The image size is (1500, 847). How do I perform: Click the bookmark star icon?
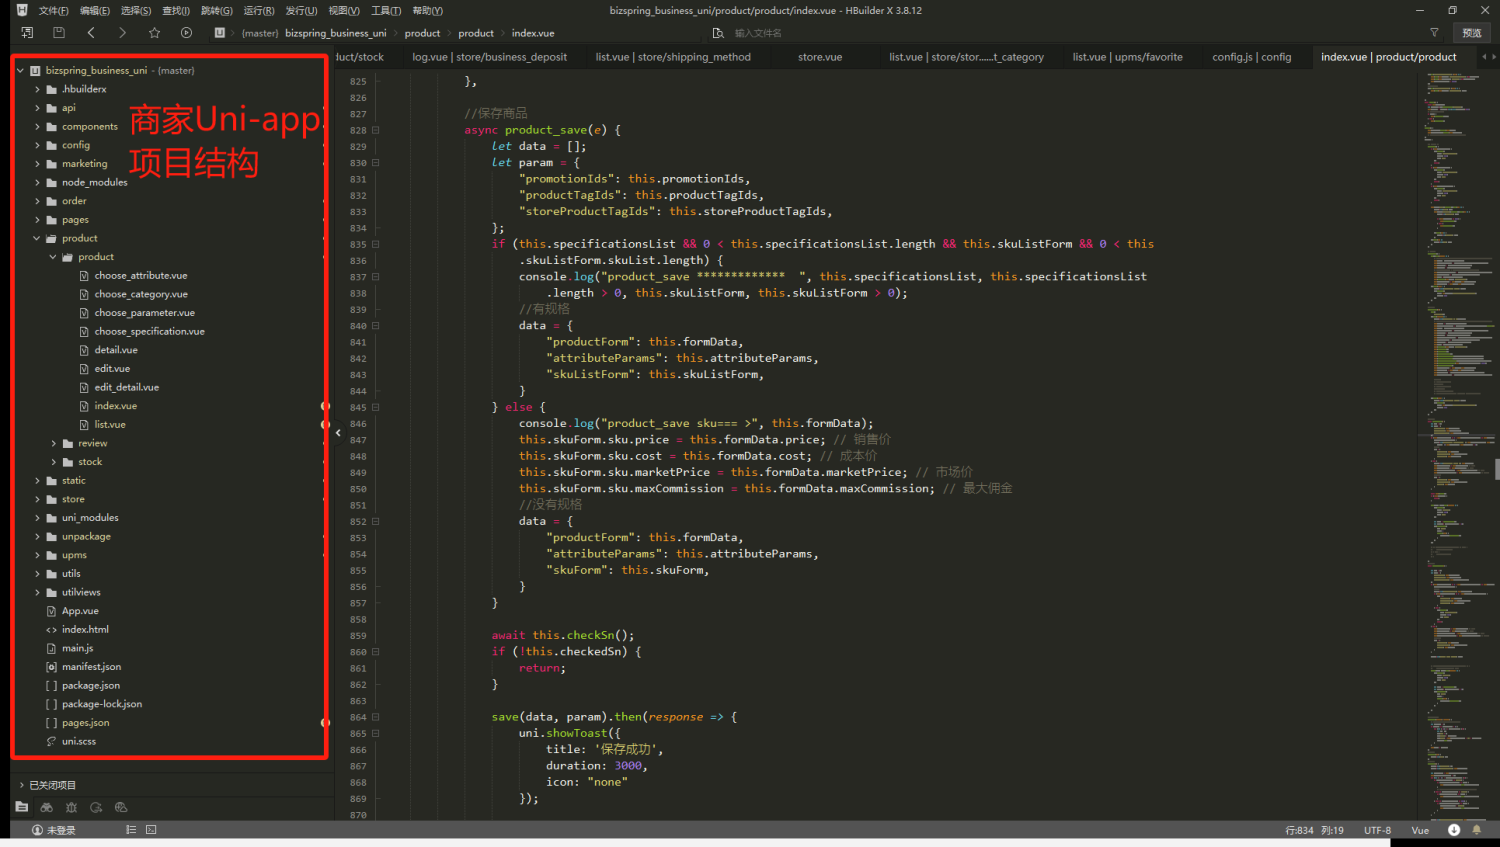[x=154, y=33]
